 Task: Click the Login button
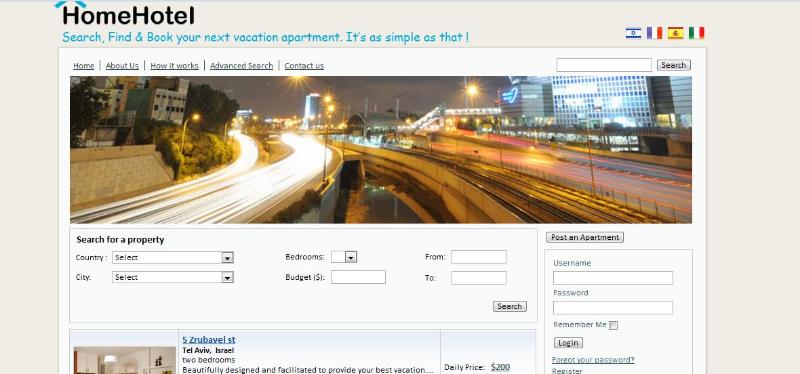tap(568, 343)
